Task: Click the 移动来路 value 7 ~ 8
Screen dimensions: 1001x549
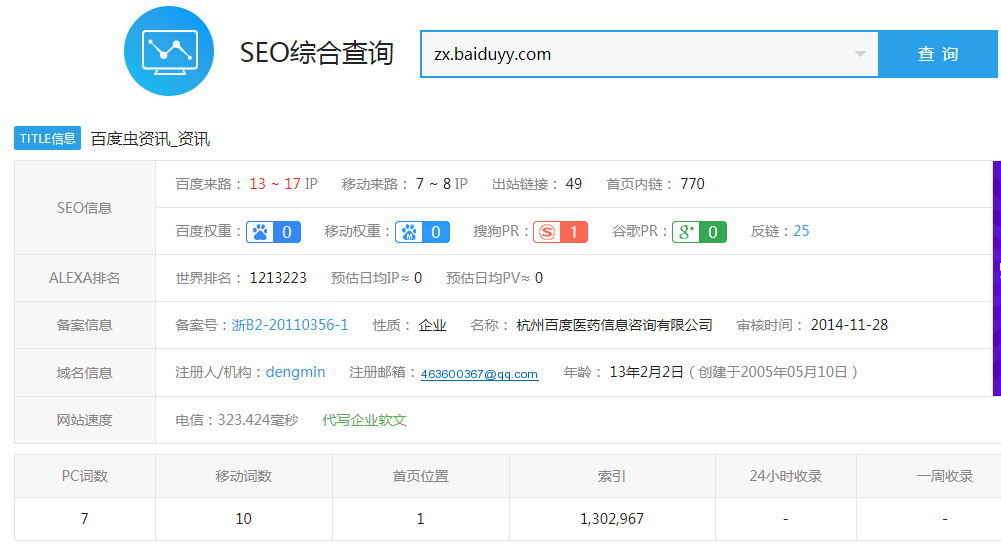Action: pyautogui.click(x=433, y=184)
